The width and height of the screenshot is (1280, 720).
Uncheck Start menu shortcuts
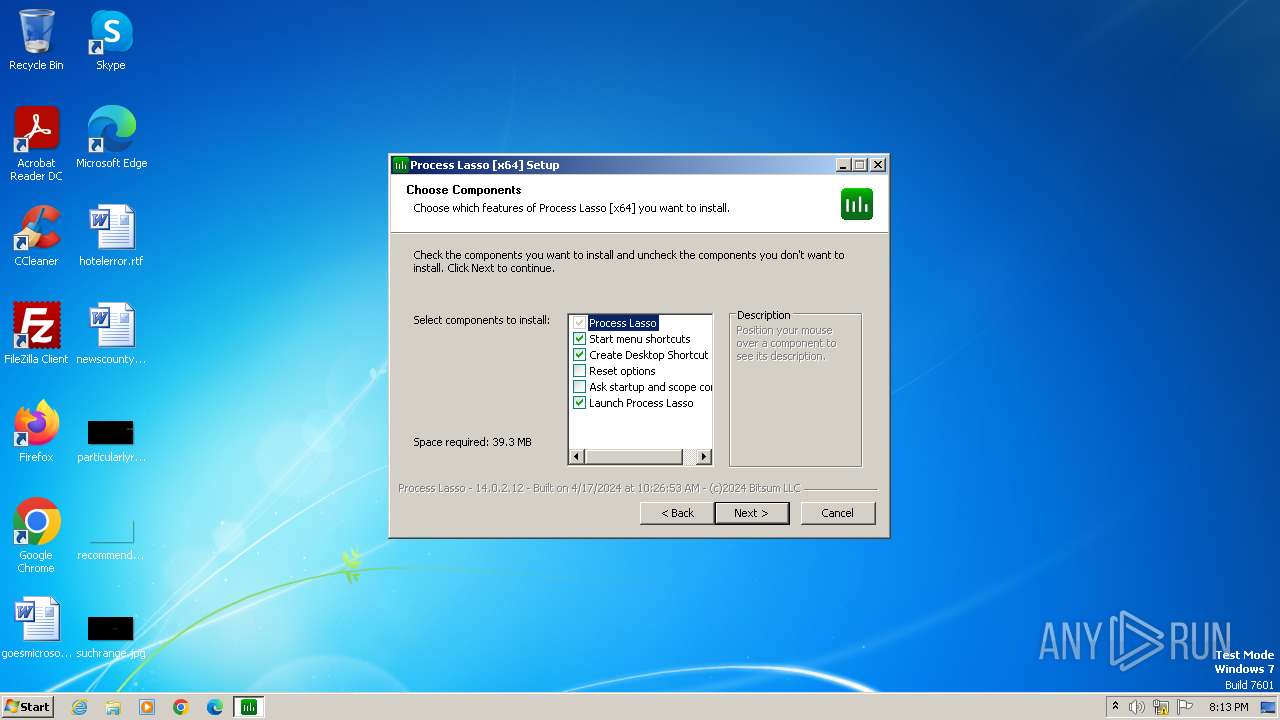579,339
